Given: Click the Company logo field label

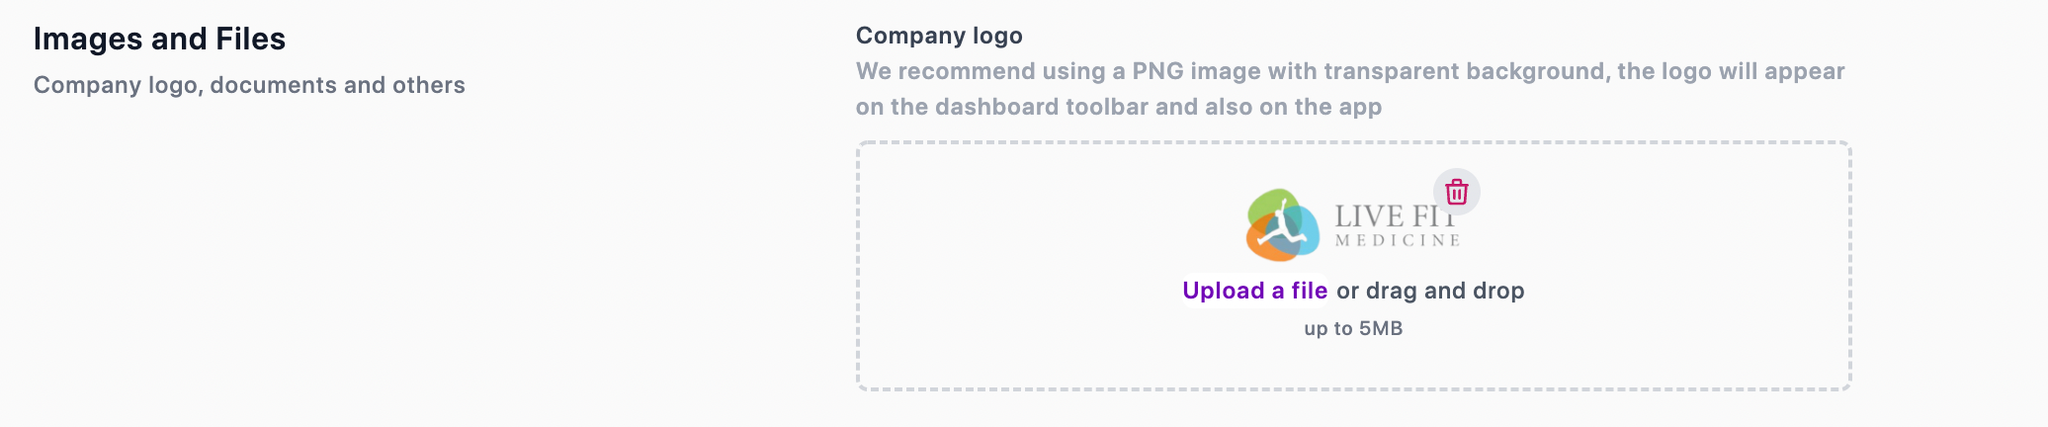Looking at the screenshot, I should click(939, 36).
